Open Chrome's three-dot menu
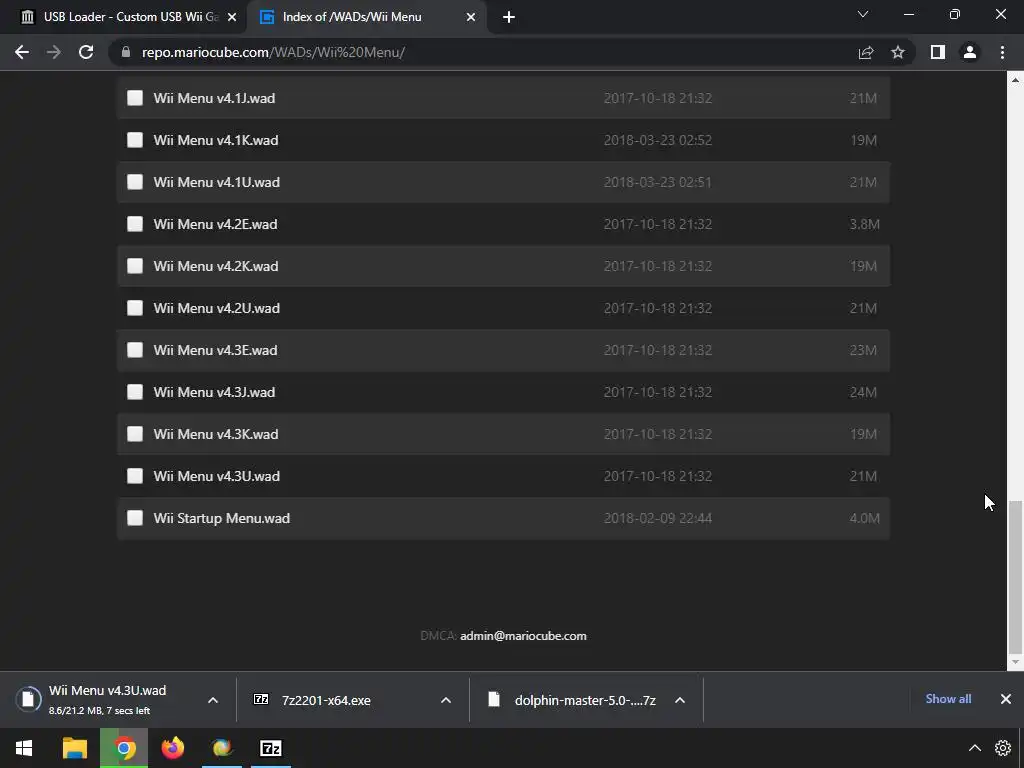Image resolution: width=1024 pixels, height=768 pixels. (1002, 52)
